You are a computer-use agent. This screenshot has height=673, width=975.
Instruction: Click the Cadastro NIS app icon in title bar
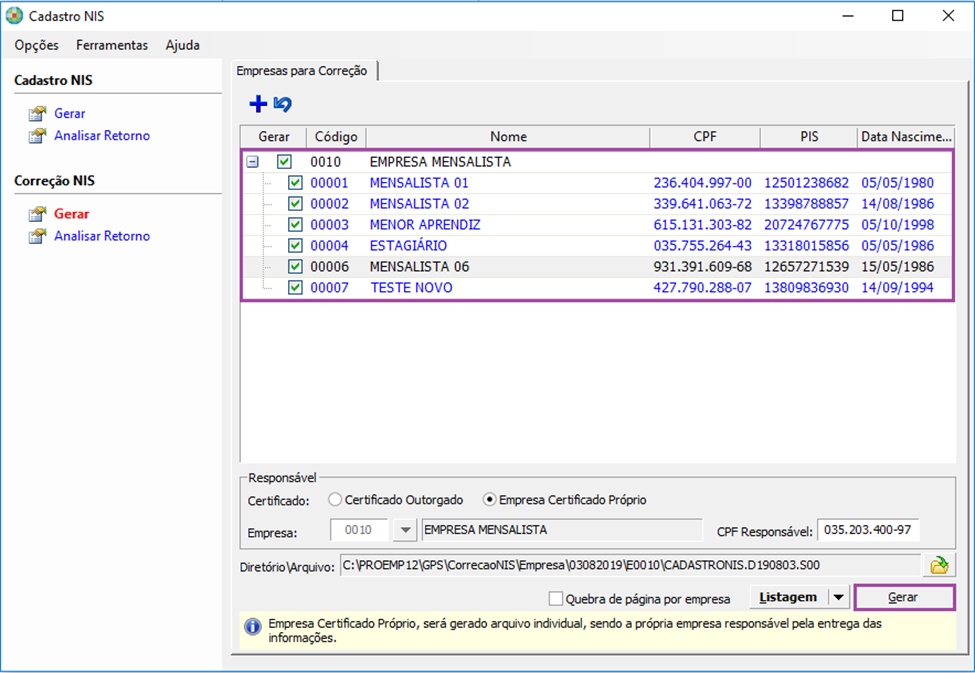click(x=14, y=16)
